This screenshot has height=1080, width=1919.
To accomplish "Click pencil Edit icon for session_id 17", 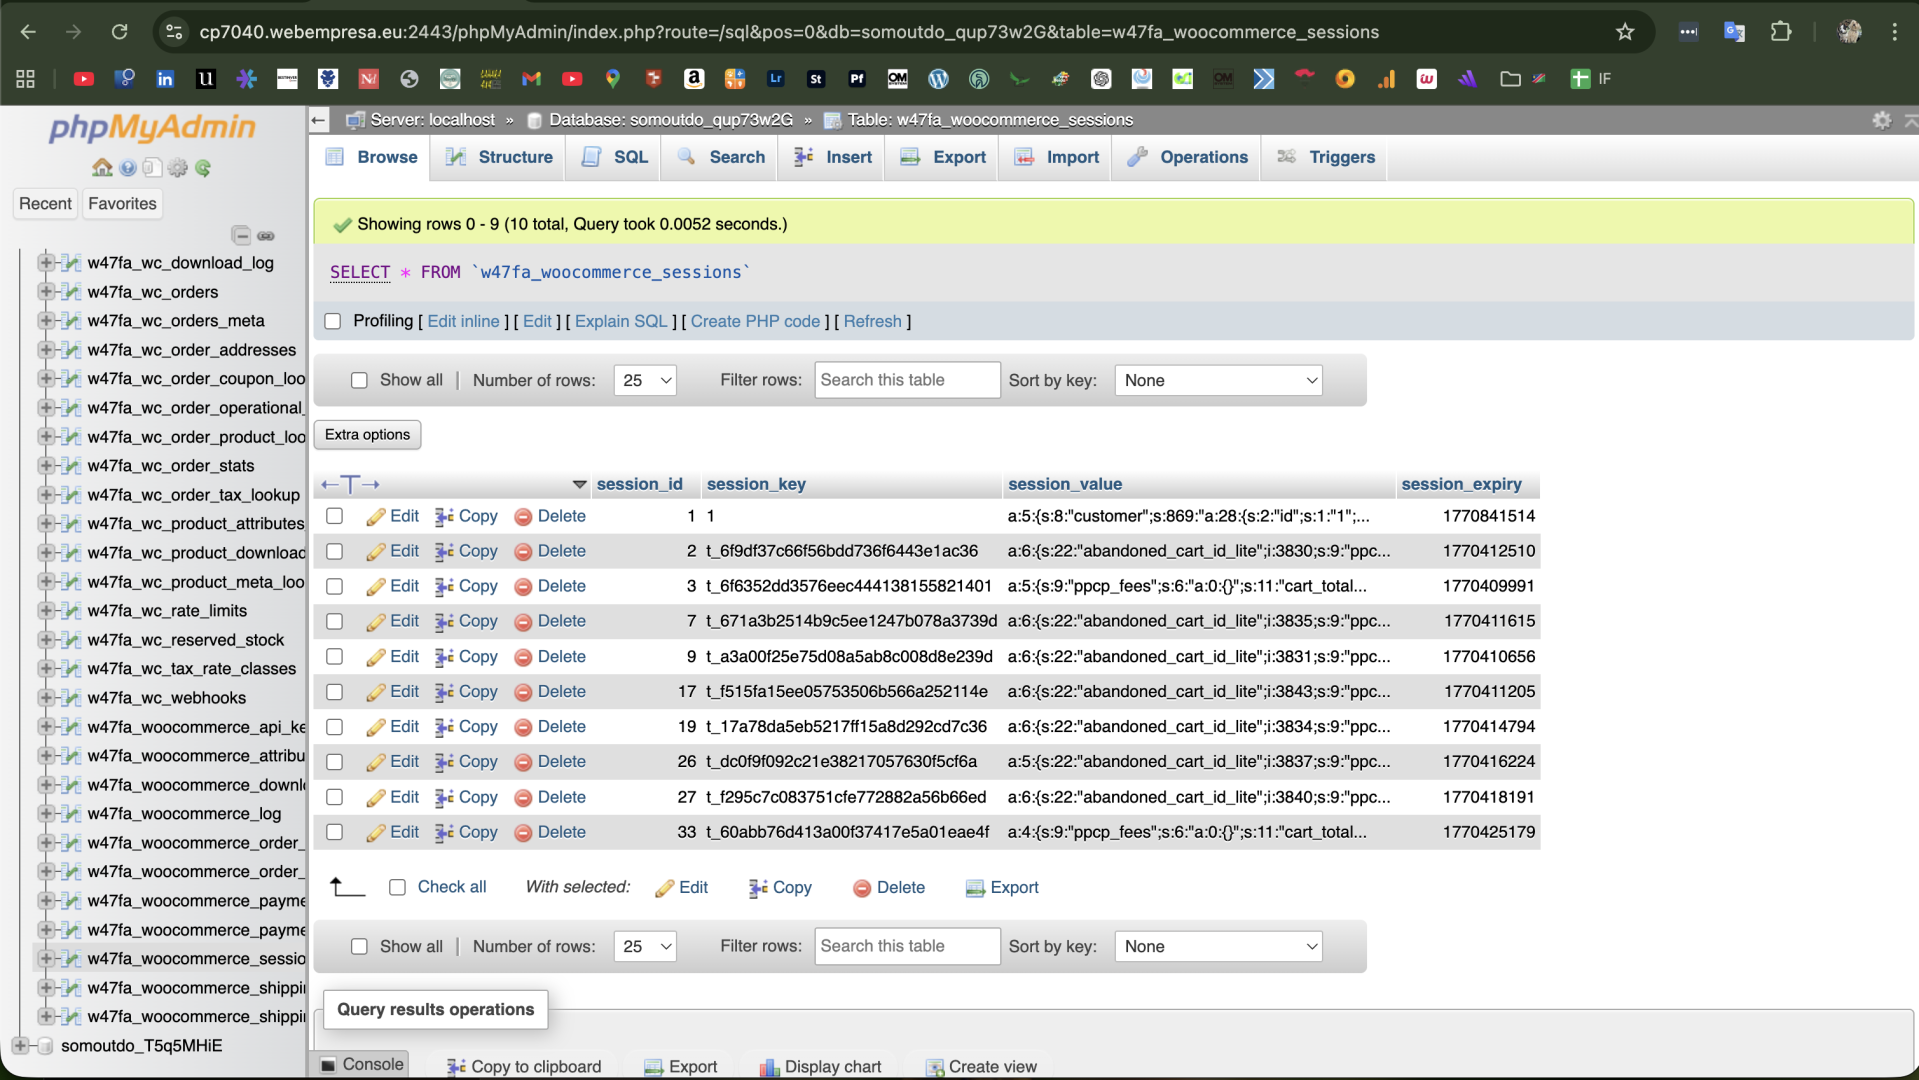I will pos(376,692).
